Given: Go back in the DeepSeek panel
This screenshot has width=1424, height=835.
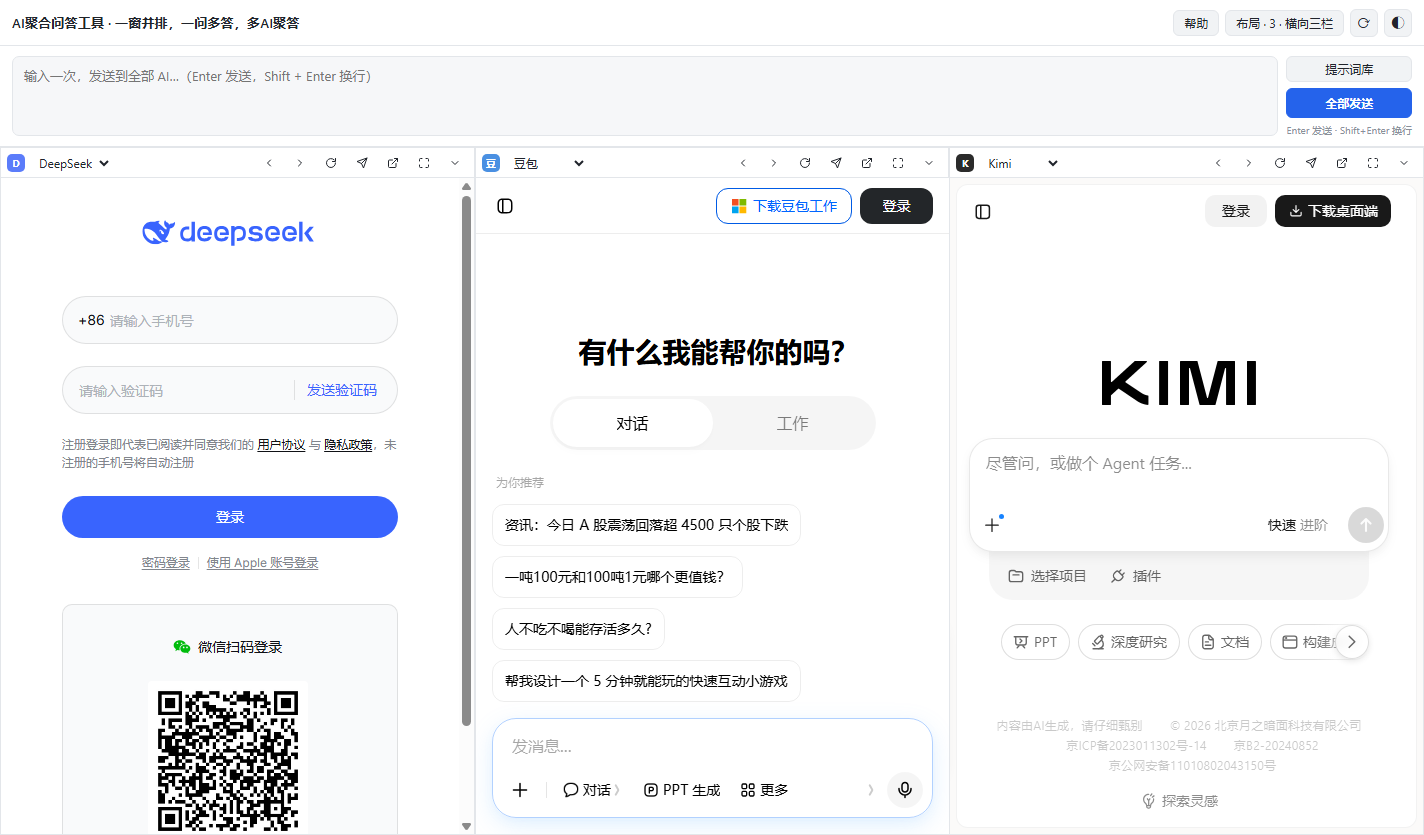Looking at the screenshot, I should click(x=269, y=163).
